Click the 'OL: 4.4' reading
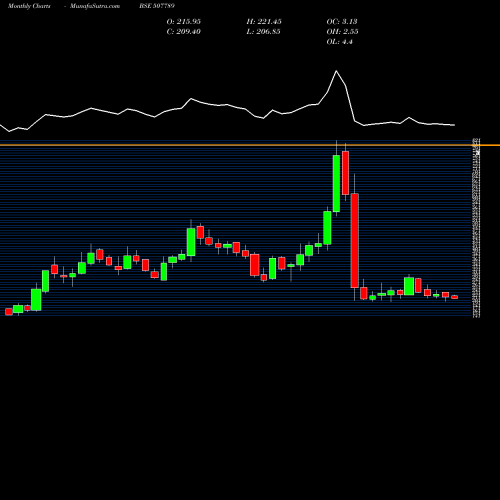Screen dimensions: 500x500 pyautogui.click(x=340, y=42)
